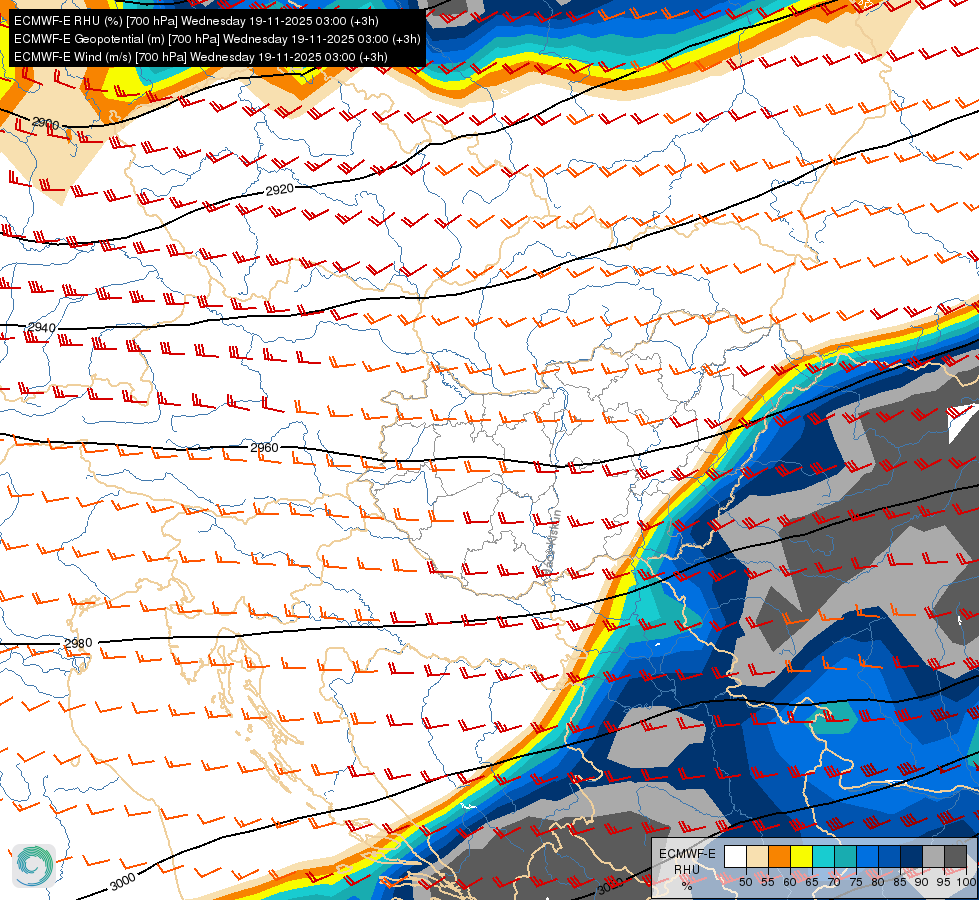Image resolution: width=979 pixels, height=900 pixels.
Task: Click the swirl logo icon
Action: click(34, 865)
